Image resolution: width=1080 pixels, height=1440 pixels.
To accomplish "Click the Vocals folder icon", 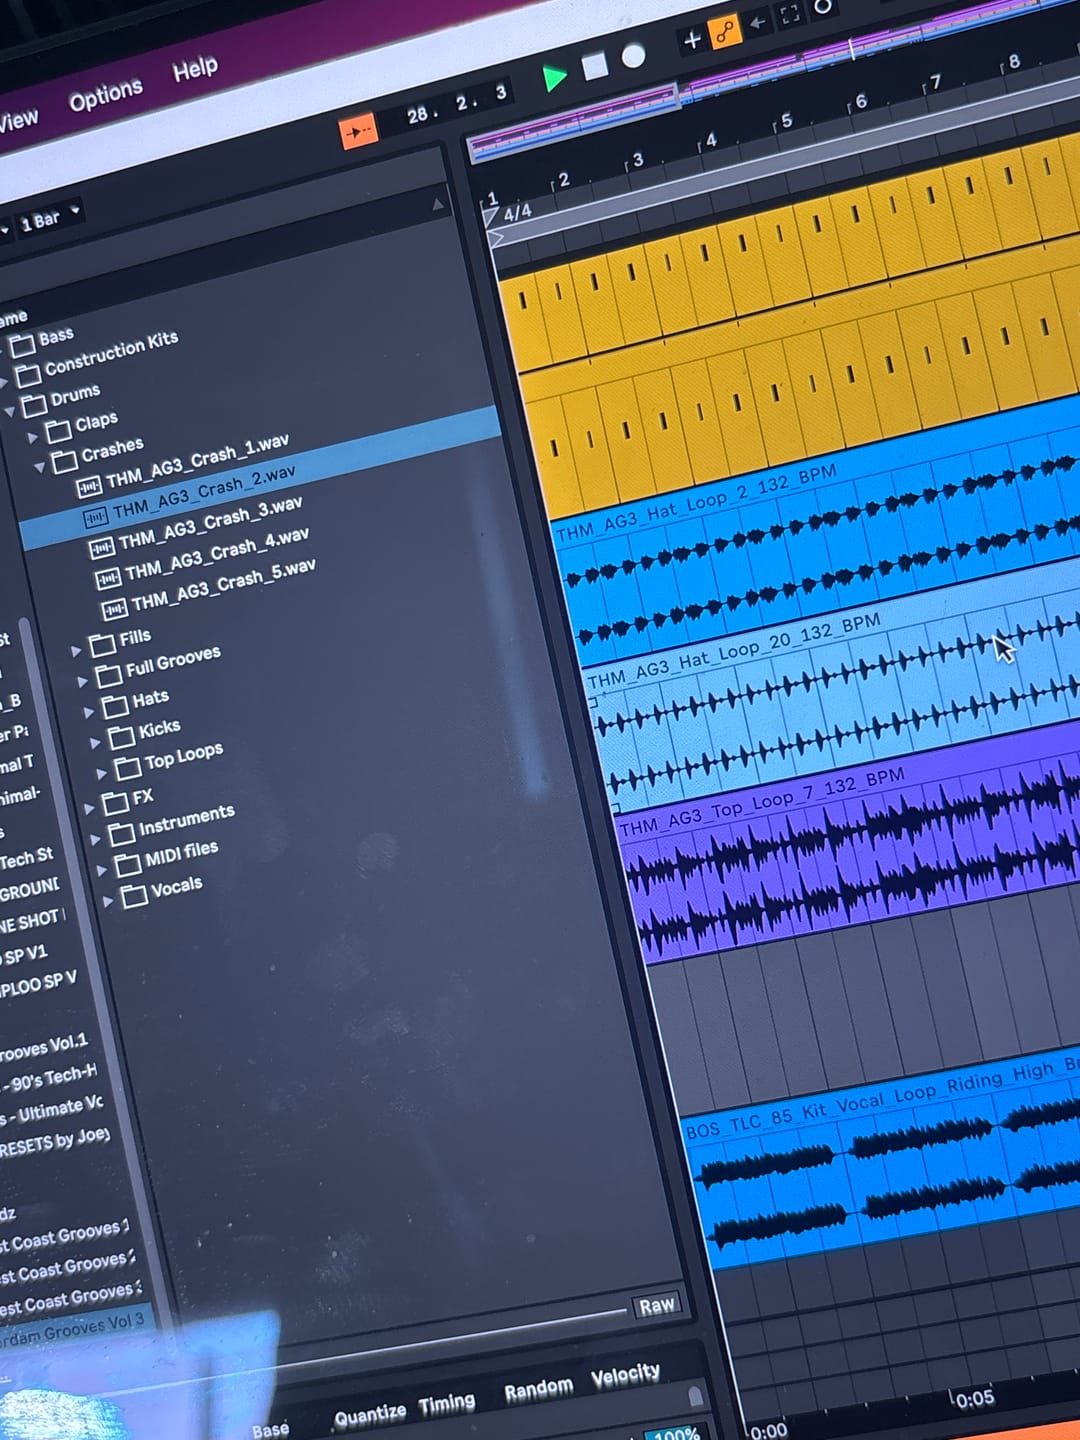I will click(134, 896).
